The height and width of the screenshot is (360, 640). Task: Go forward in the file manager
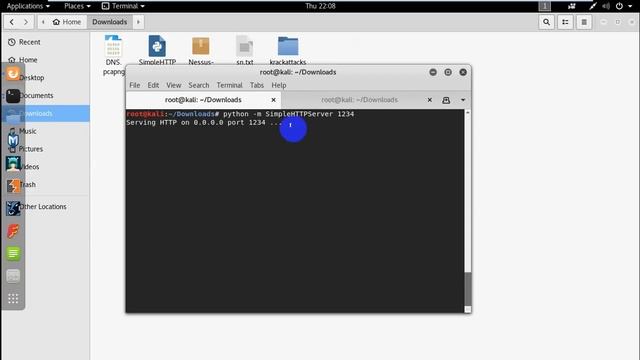coord(26,22)
